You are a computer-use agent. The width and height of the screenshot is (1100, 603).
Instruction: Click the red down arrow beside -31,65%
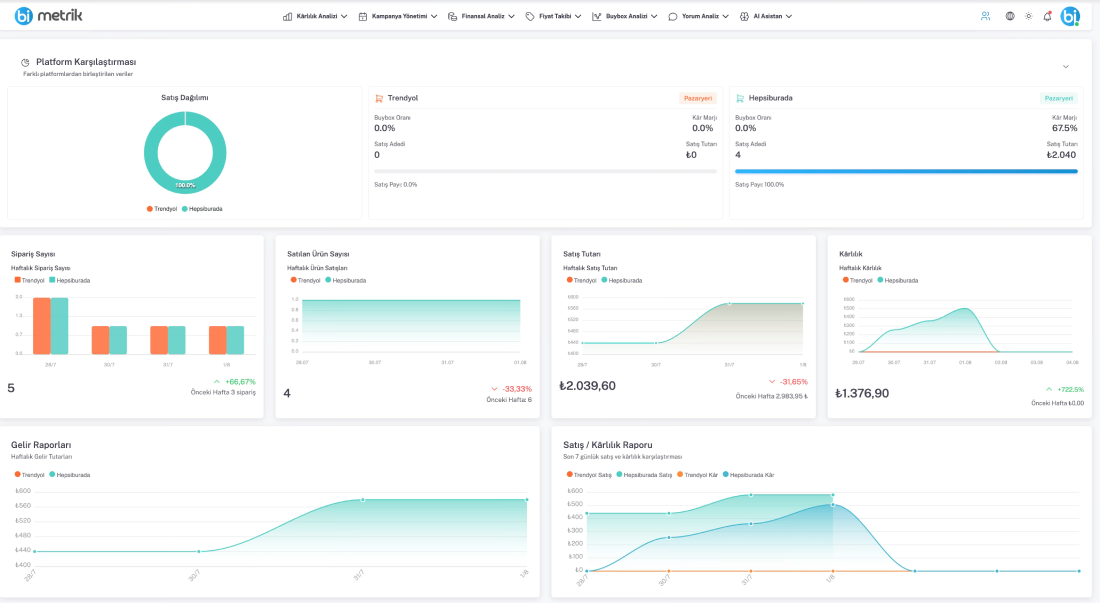point(772,382)
